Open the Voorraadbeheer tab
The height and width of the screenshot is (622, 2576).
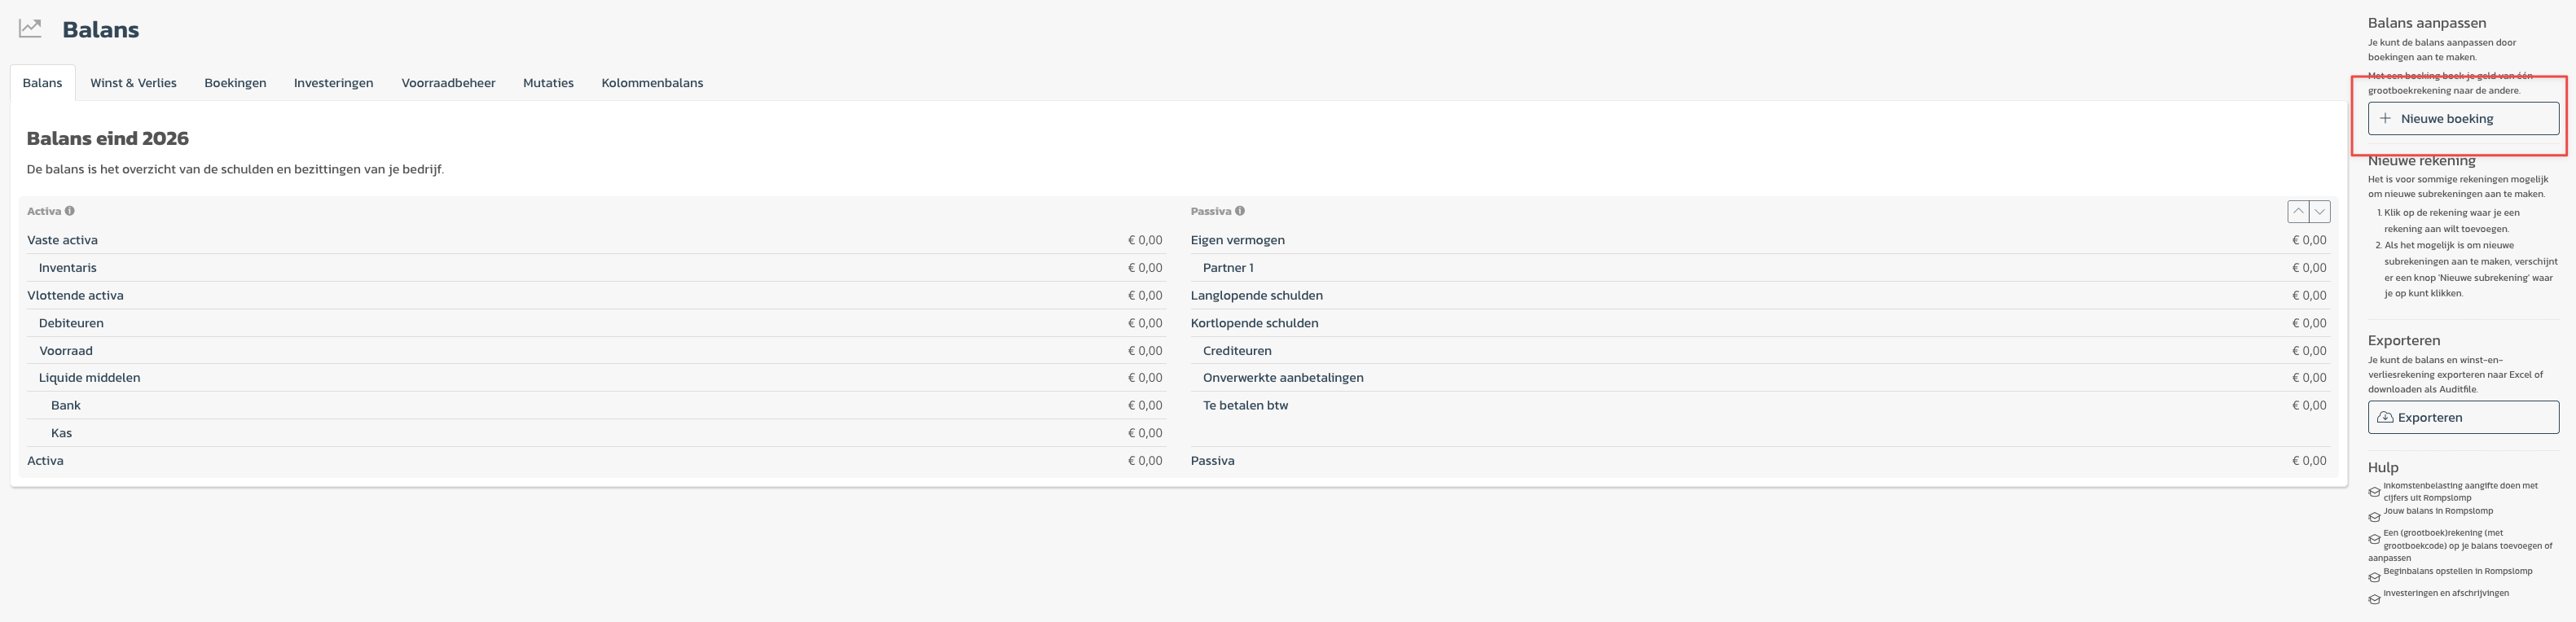448,83
